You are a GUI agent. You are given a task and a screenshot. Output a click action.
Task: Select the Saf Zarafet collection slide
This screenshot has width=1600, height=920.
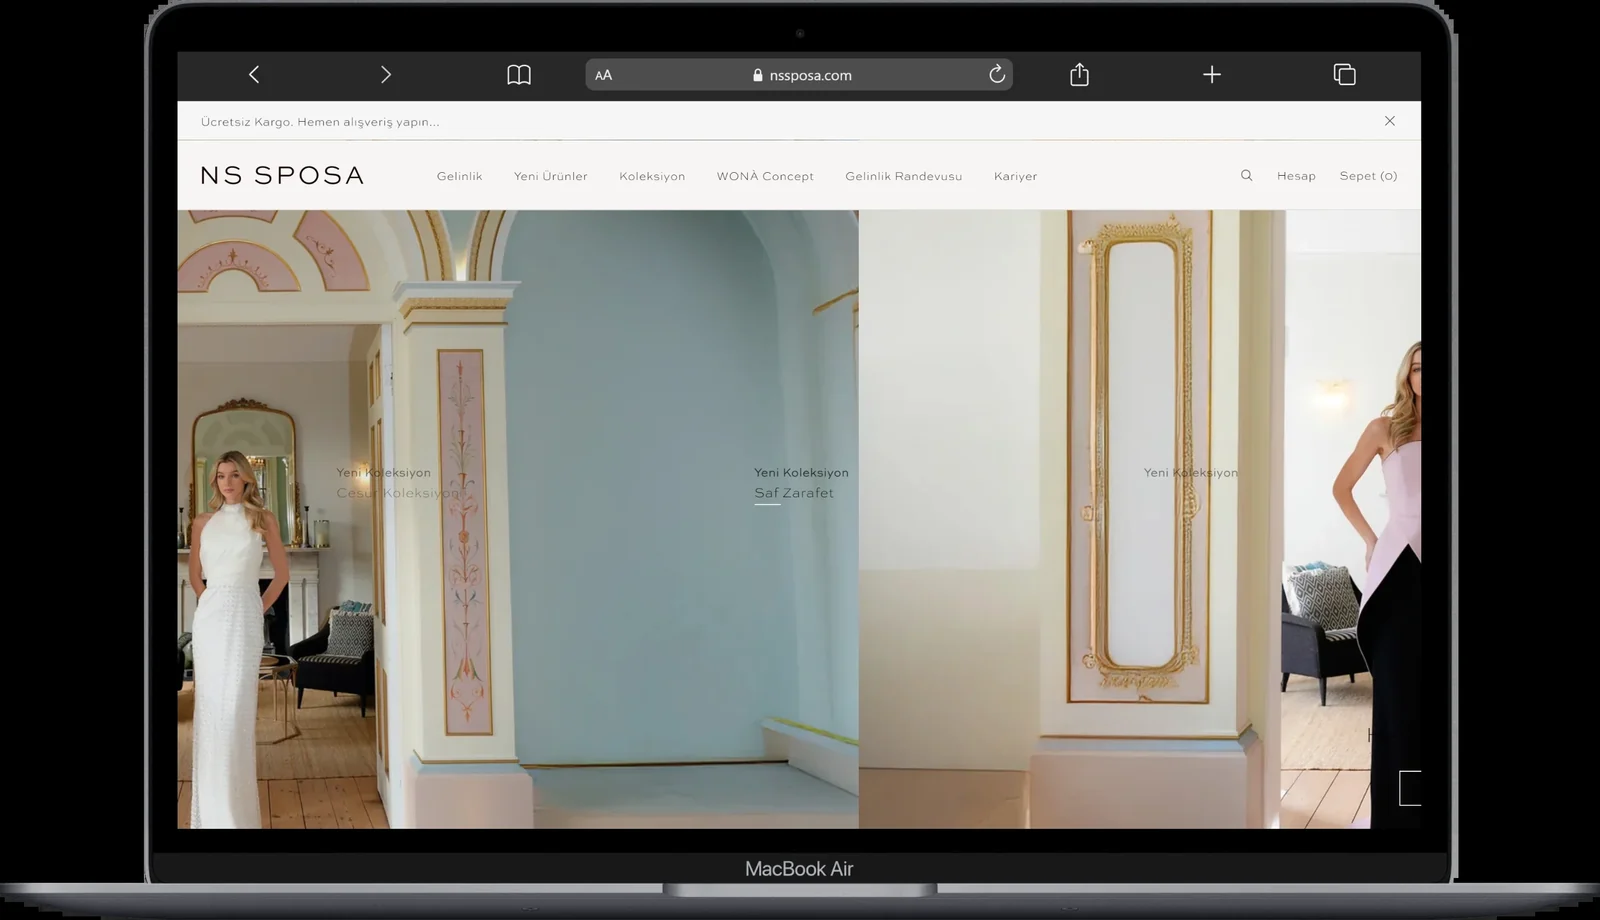[794, 493]
